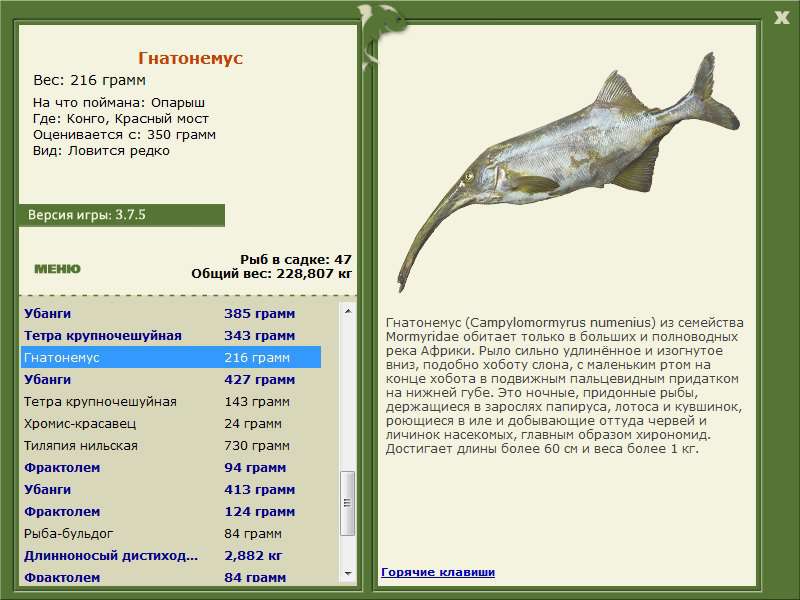The height and width of the screenshot is (600, 800).
Task: Select Тетра крупночешуйная 343 грамм row
Action: point(171,335)
